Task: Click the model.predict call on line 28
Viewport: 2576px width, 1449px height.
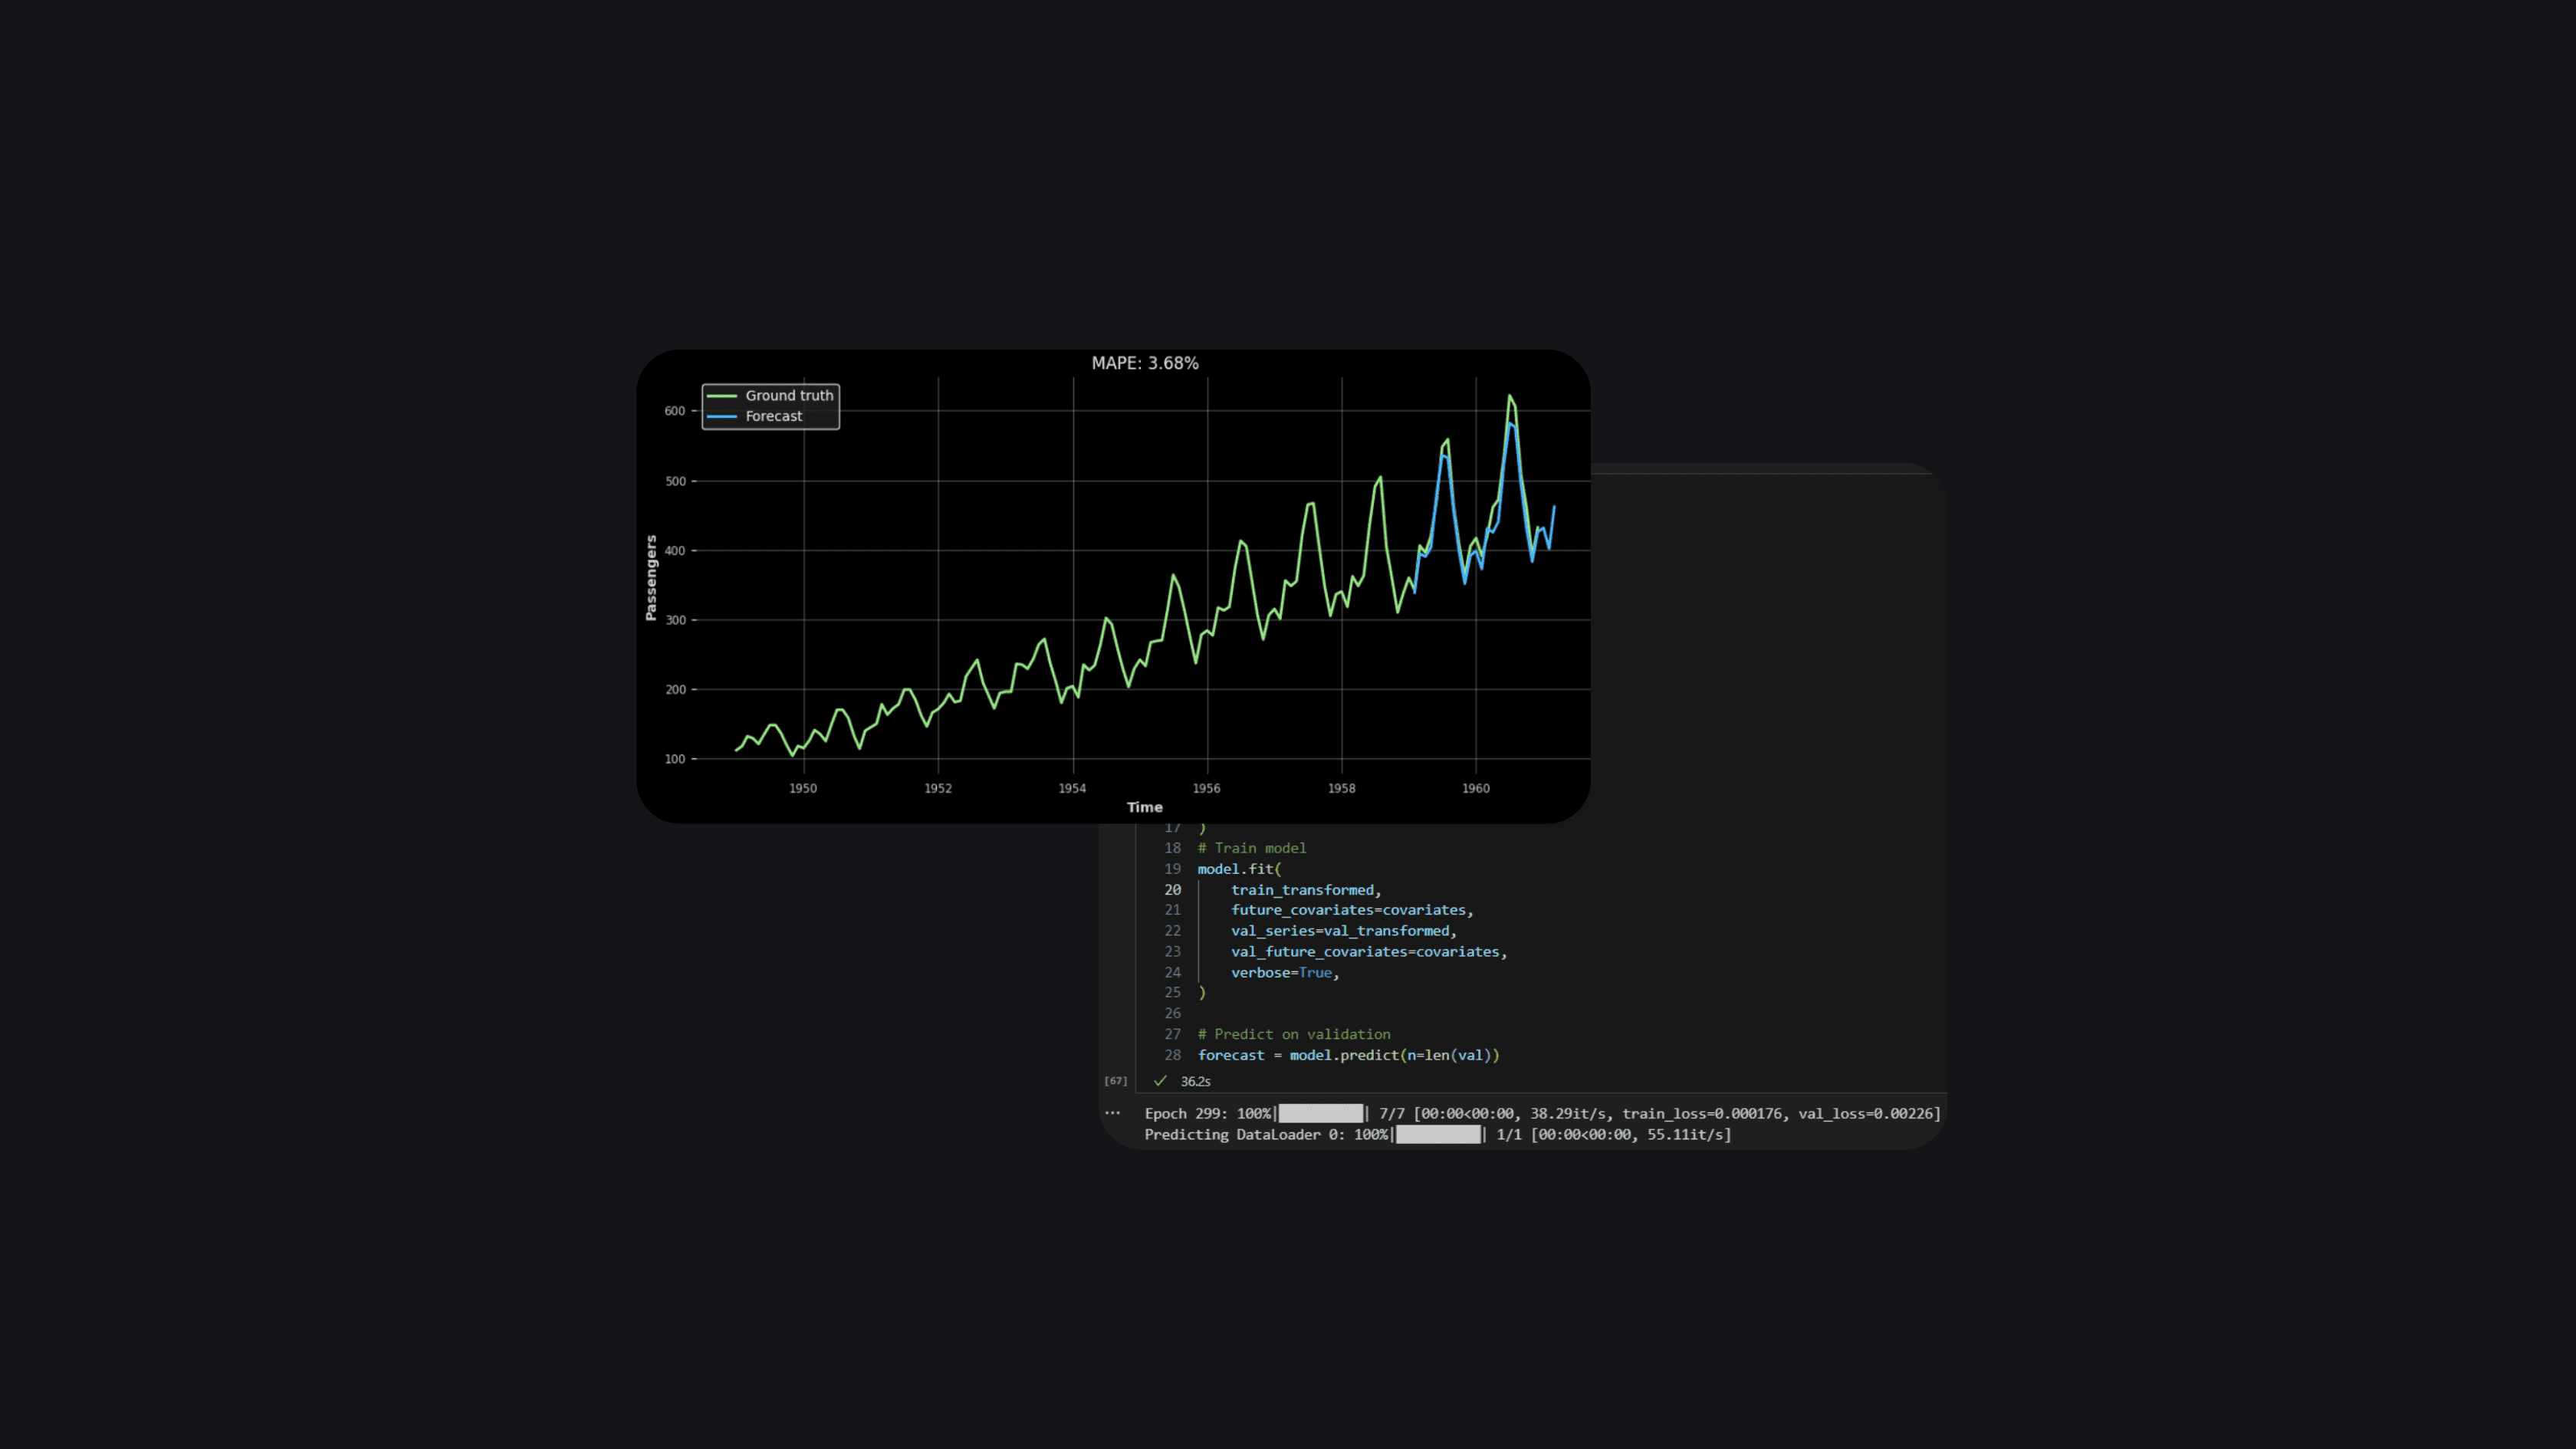Action: (x=1343, y=1055)
